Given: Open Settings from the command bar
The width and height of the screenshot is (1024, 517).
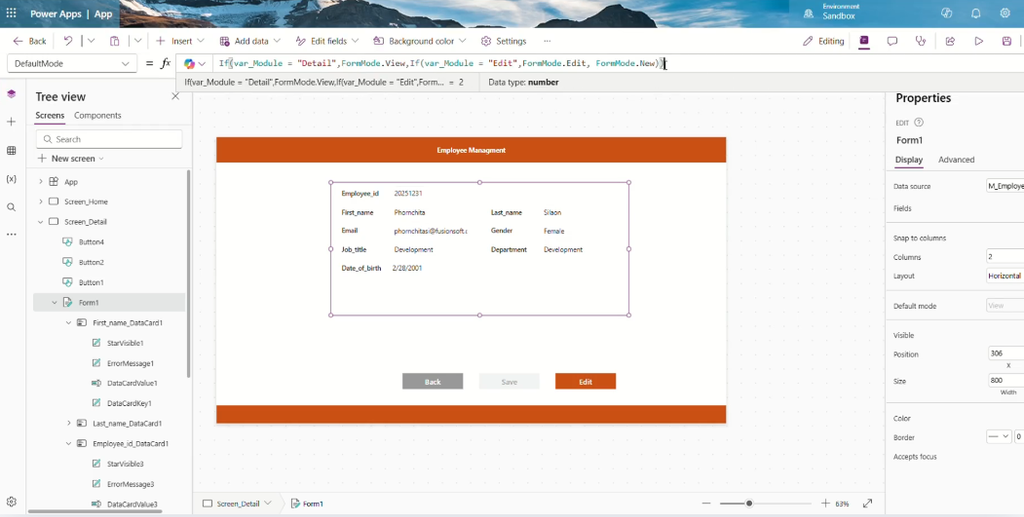Looking at the screenshot, I should pos(504,40).
